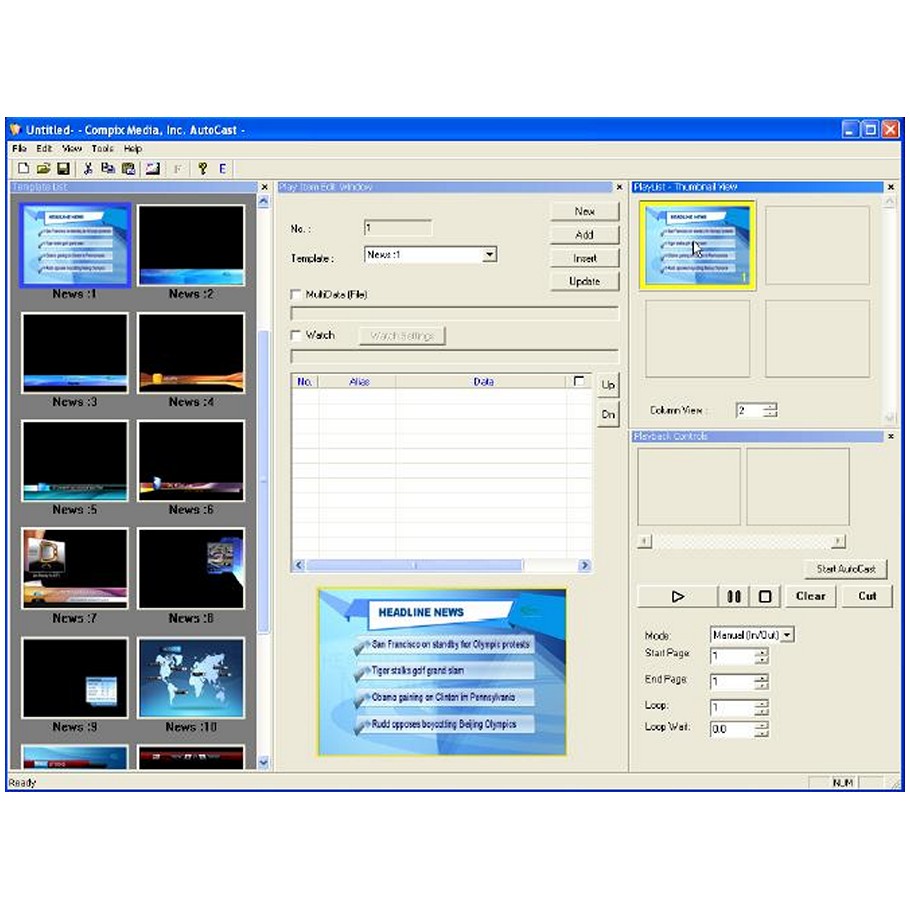Close the Playback Controls panel
The image size is (910, 910).
pos(891,436)
